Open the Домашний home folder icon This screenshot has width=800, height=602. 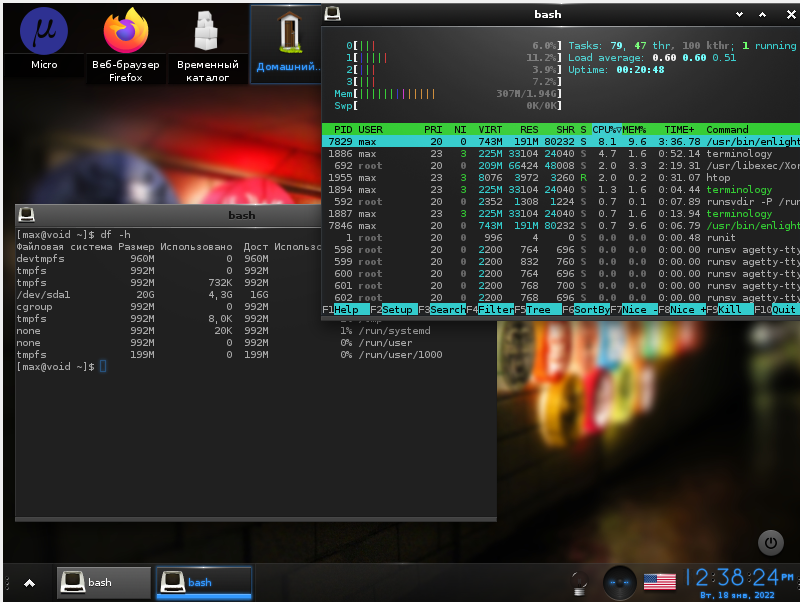289,42
